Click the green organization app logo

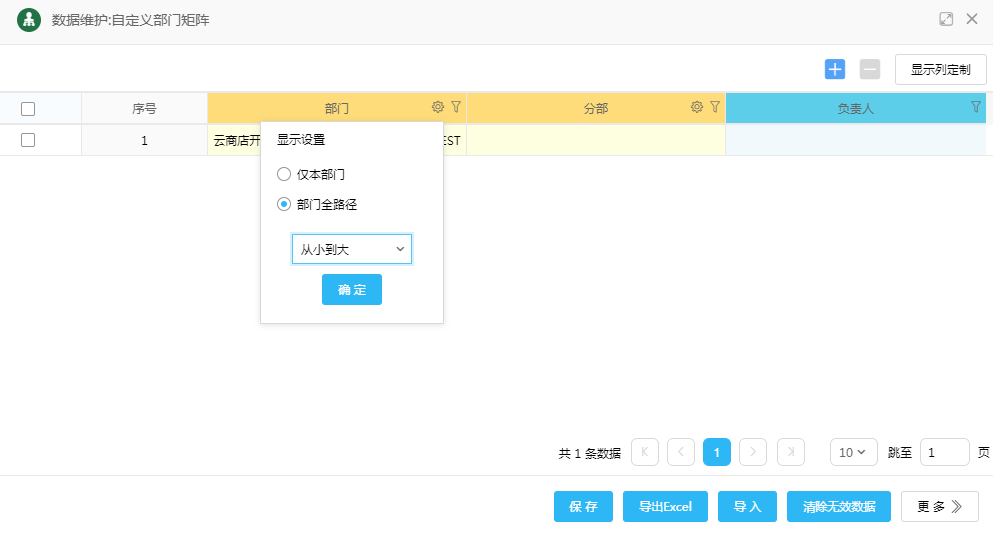(29, 20)
